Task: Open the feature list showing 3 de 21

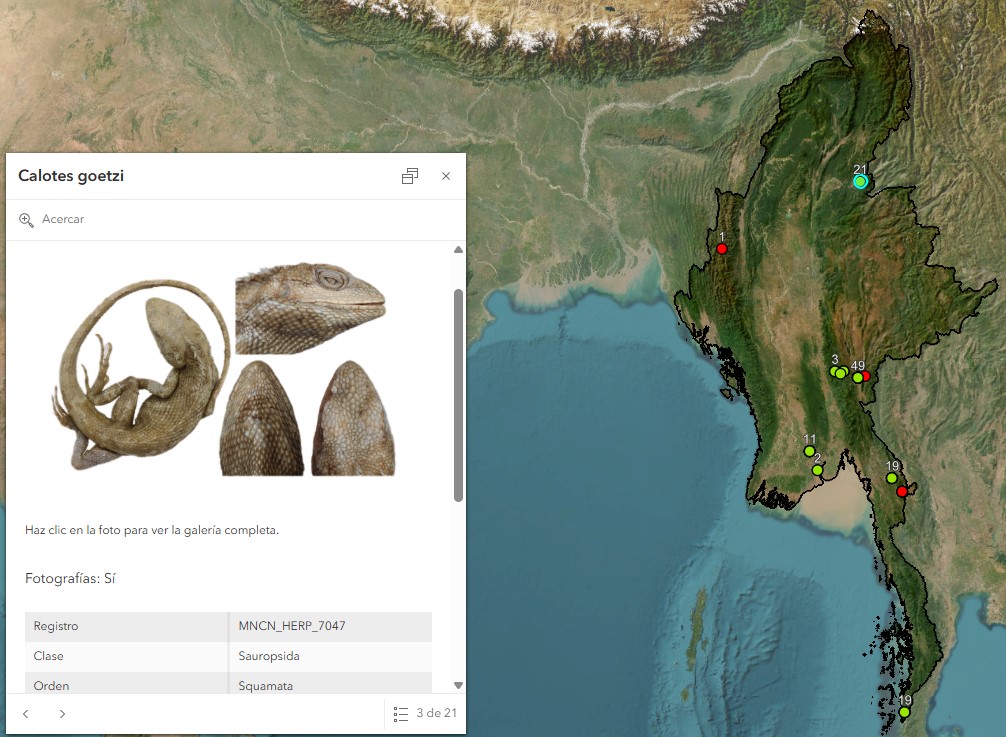Action: coord(425,713)
